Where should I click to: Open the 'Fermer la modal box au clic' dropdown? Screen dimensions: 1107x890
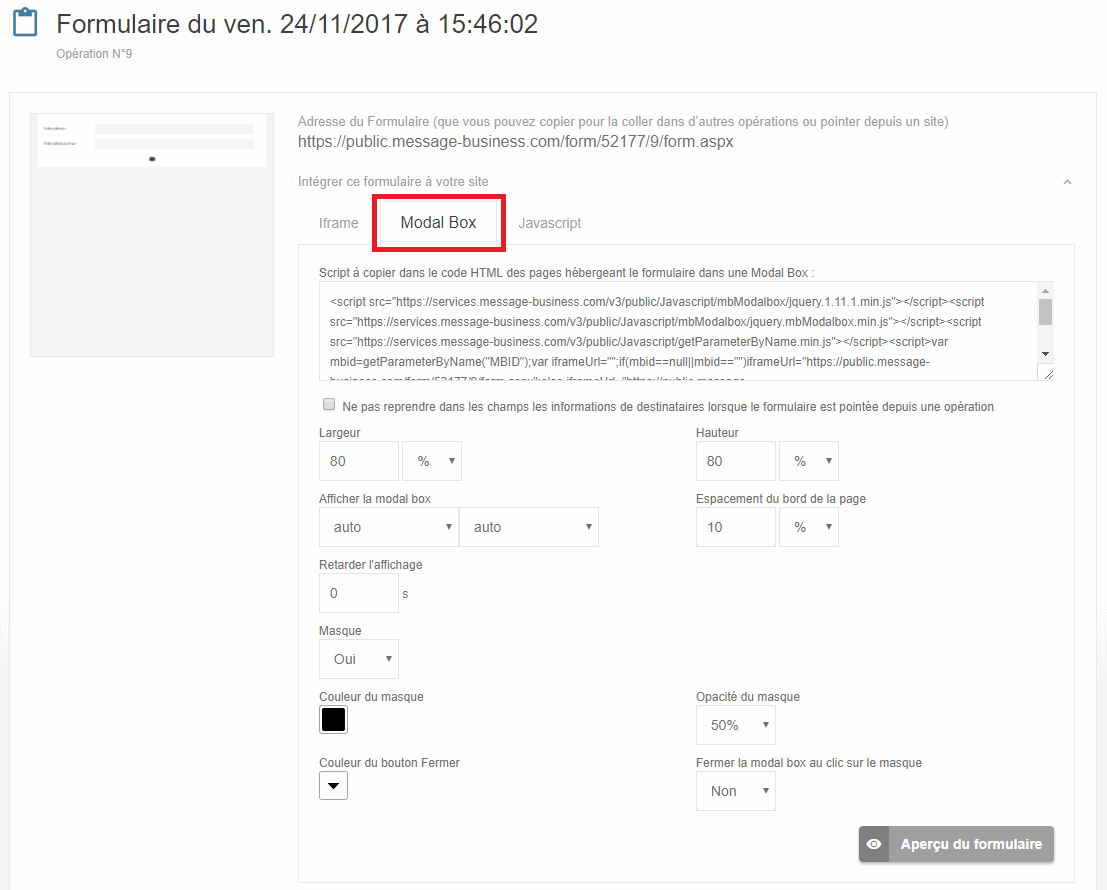click(736, 791)
